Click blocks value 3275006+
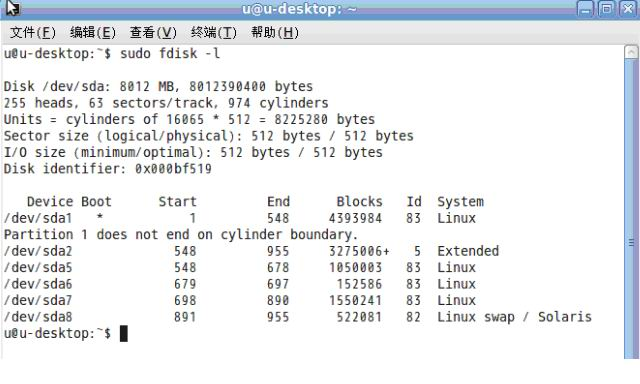Screen dimensions: 640x384 pyautogui.click(x=359, y=251)
